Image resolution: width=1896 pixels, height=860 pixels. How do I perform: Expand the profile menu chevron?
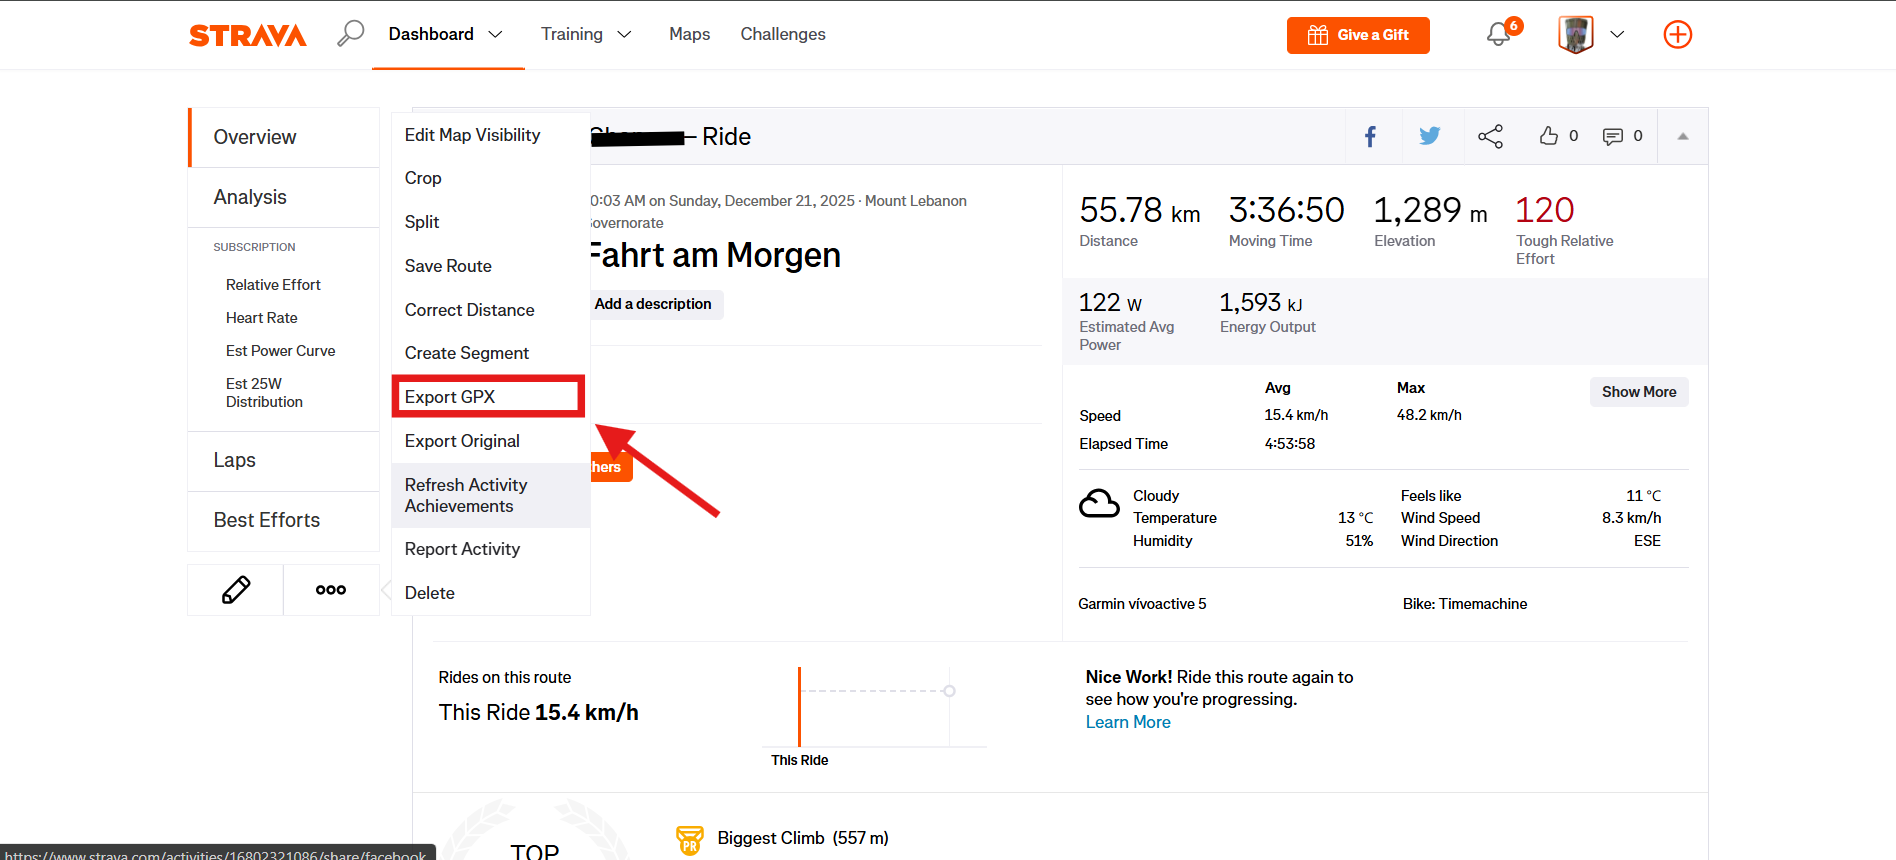1617,34
